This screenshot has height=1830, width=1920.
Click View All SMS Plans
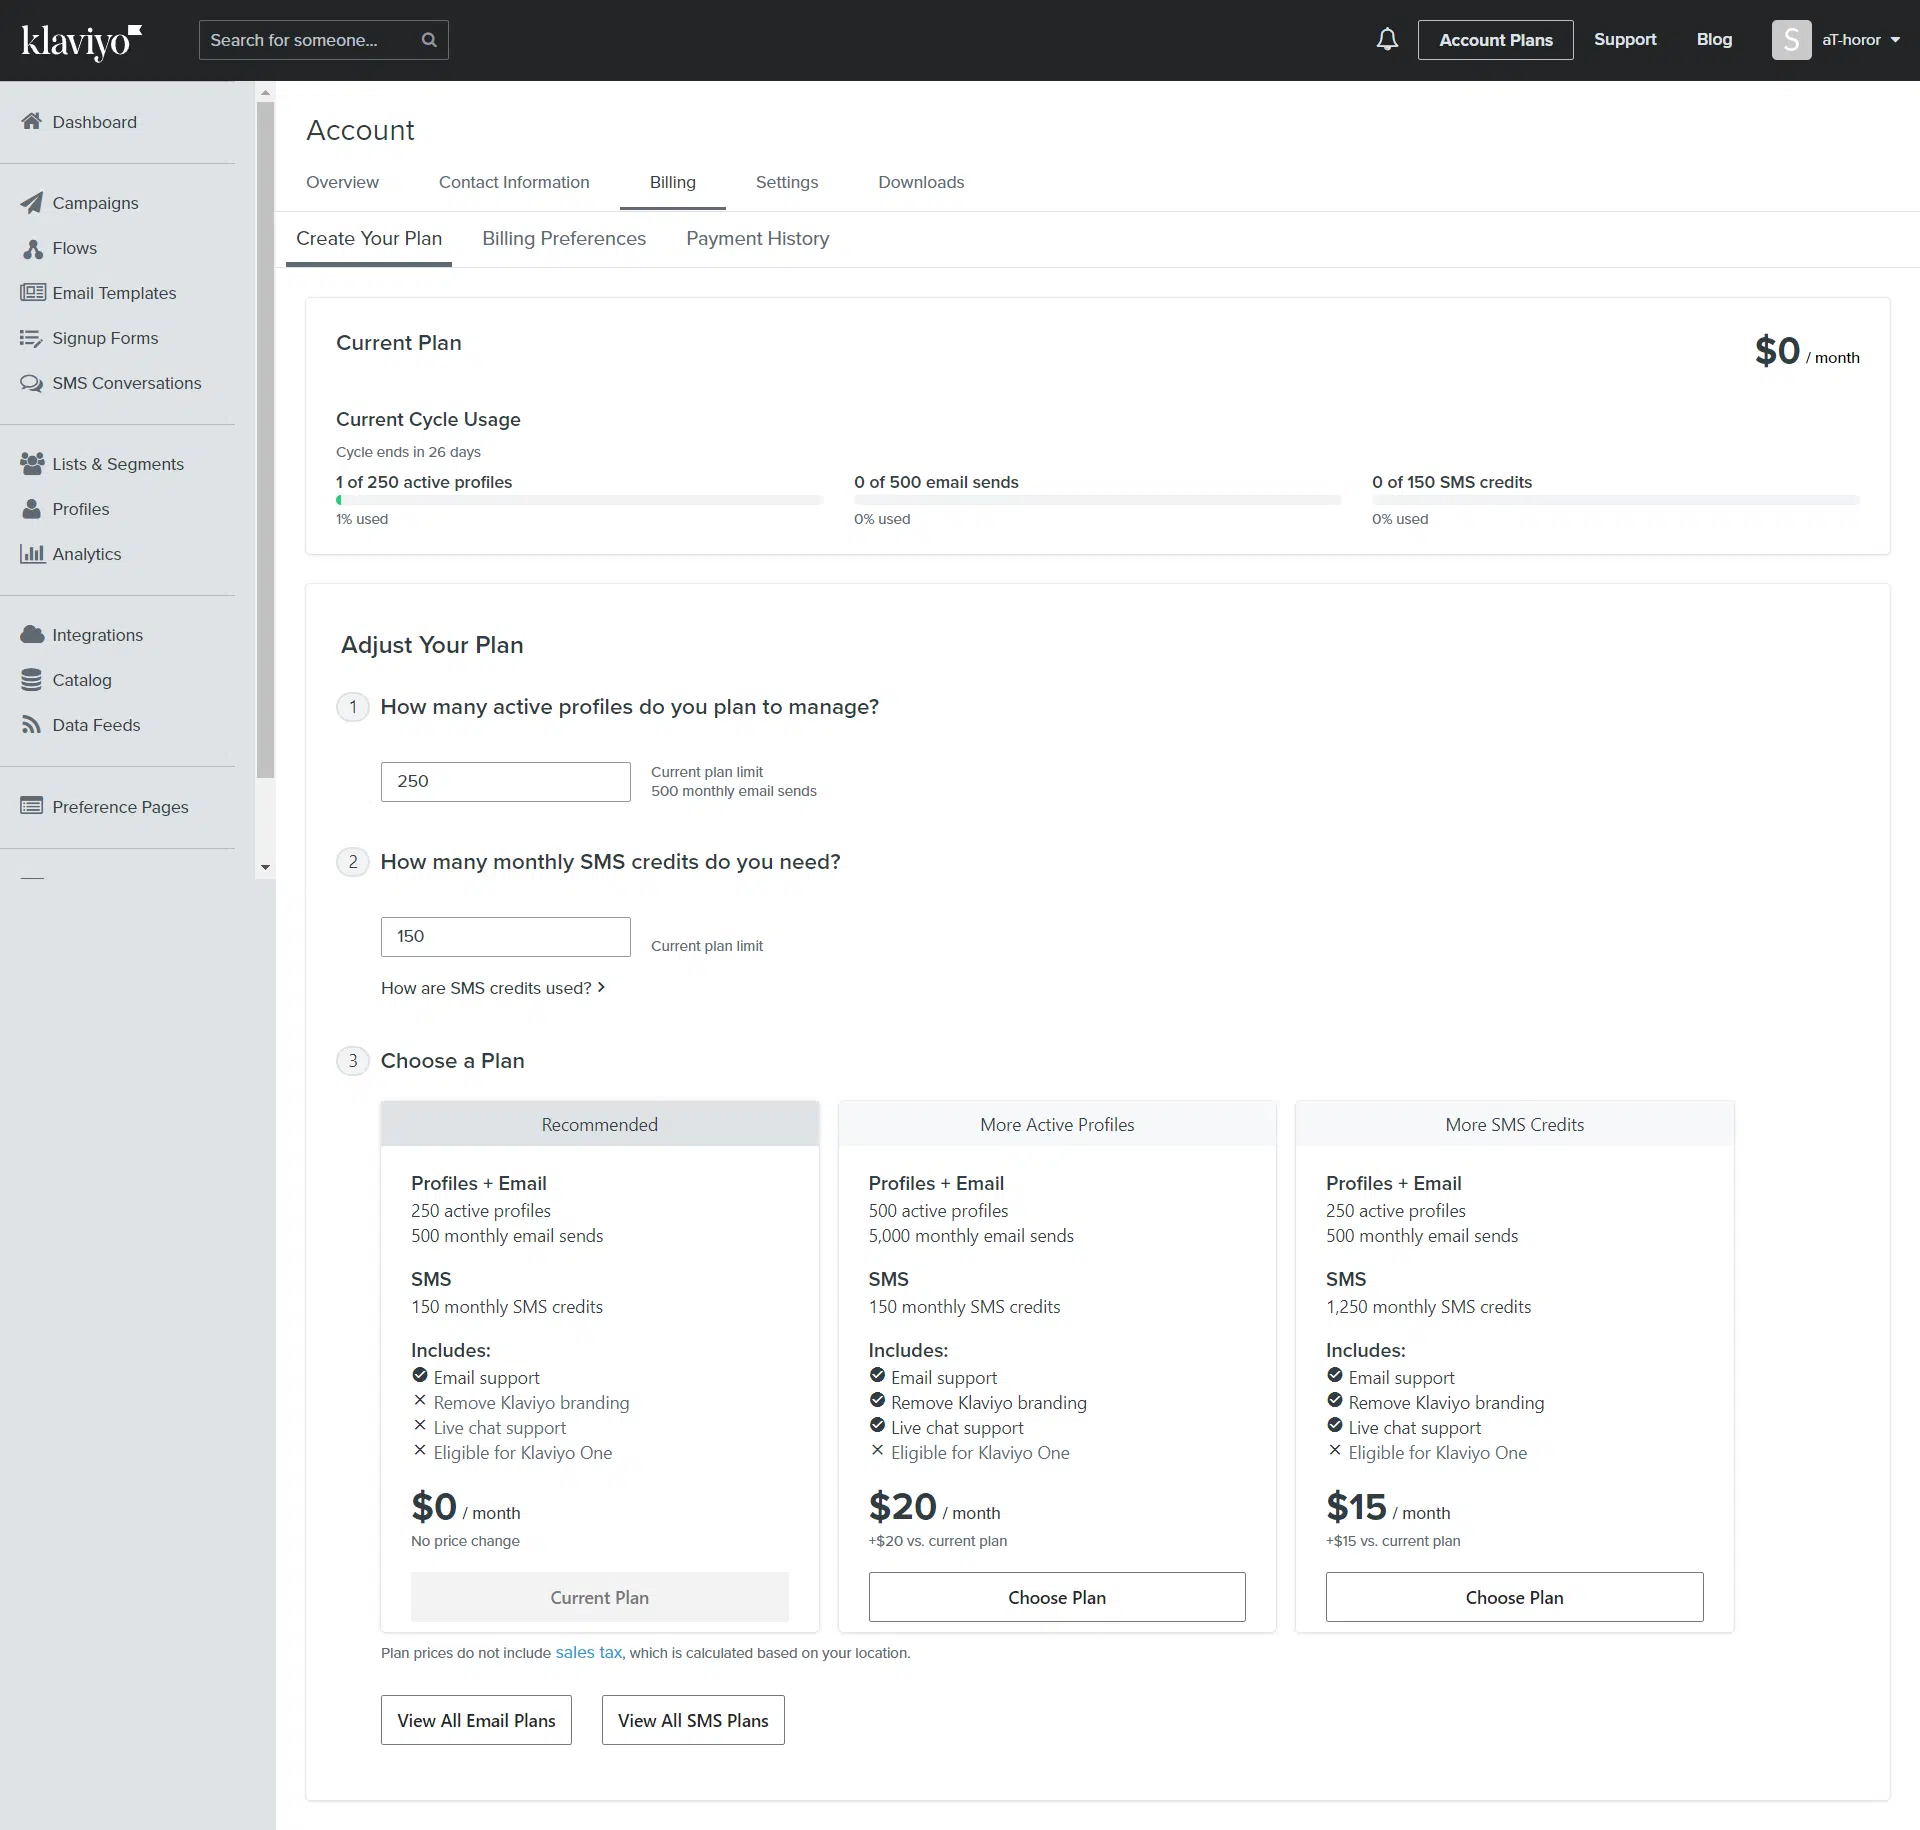[693, 1720]
